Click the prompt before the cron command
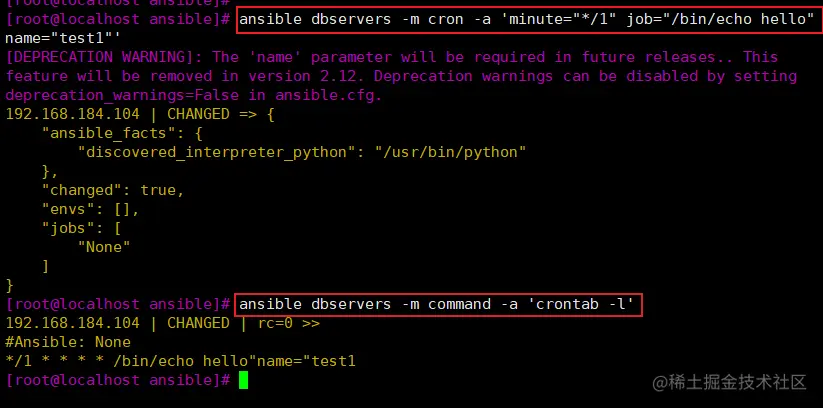This screenshot has width=823, height=408. pos(118,20)
